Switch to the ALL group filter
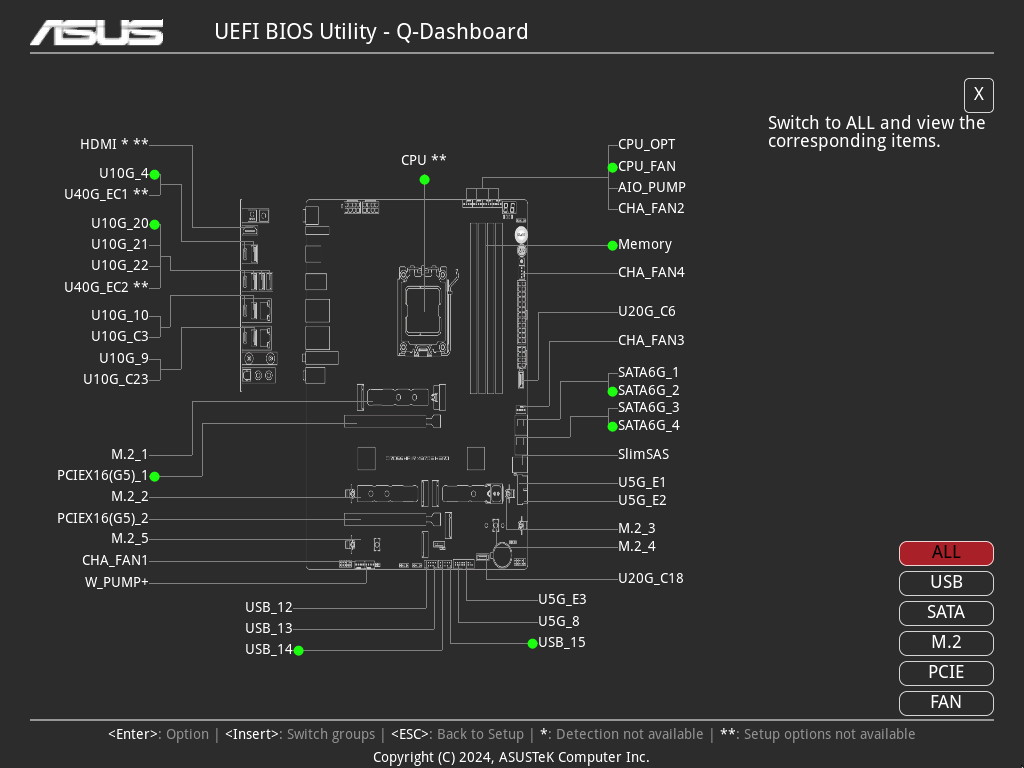 (946, 553)
